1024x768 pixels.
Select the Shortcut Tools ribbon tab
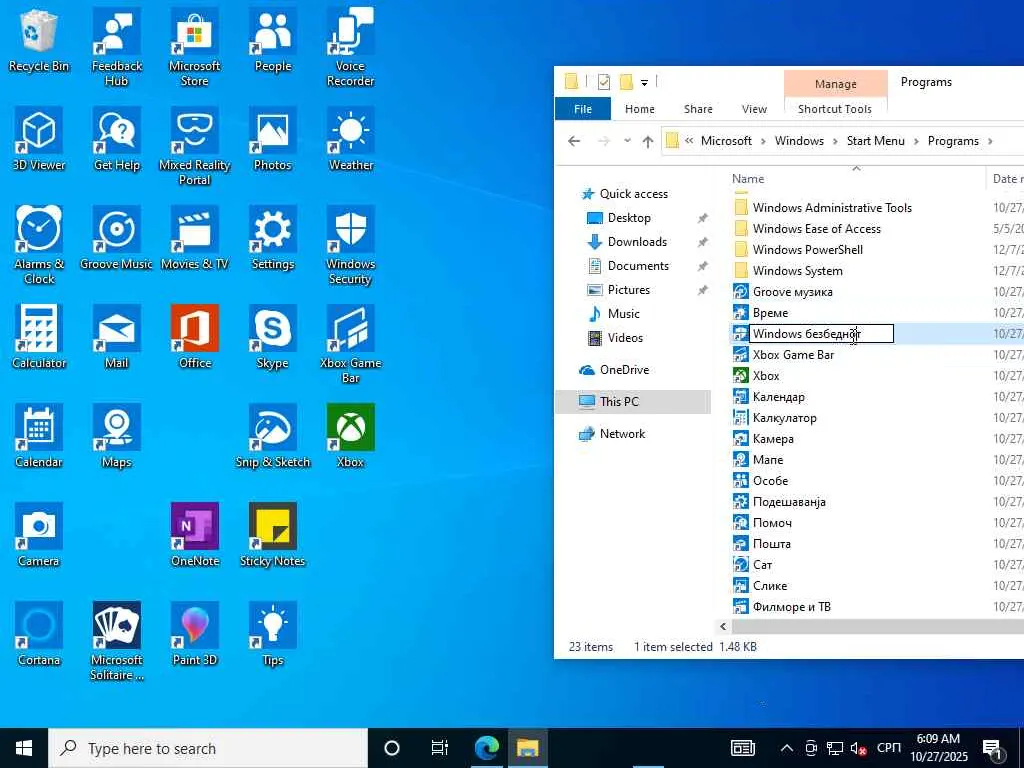(835, 109)
